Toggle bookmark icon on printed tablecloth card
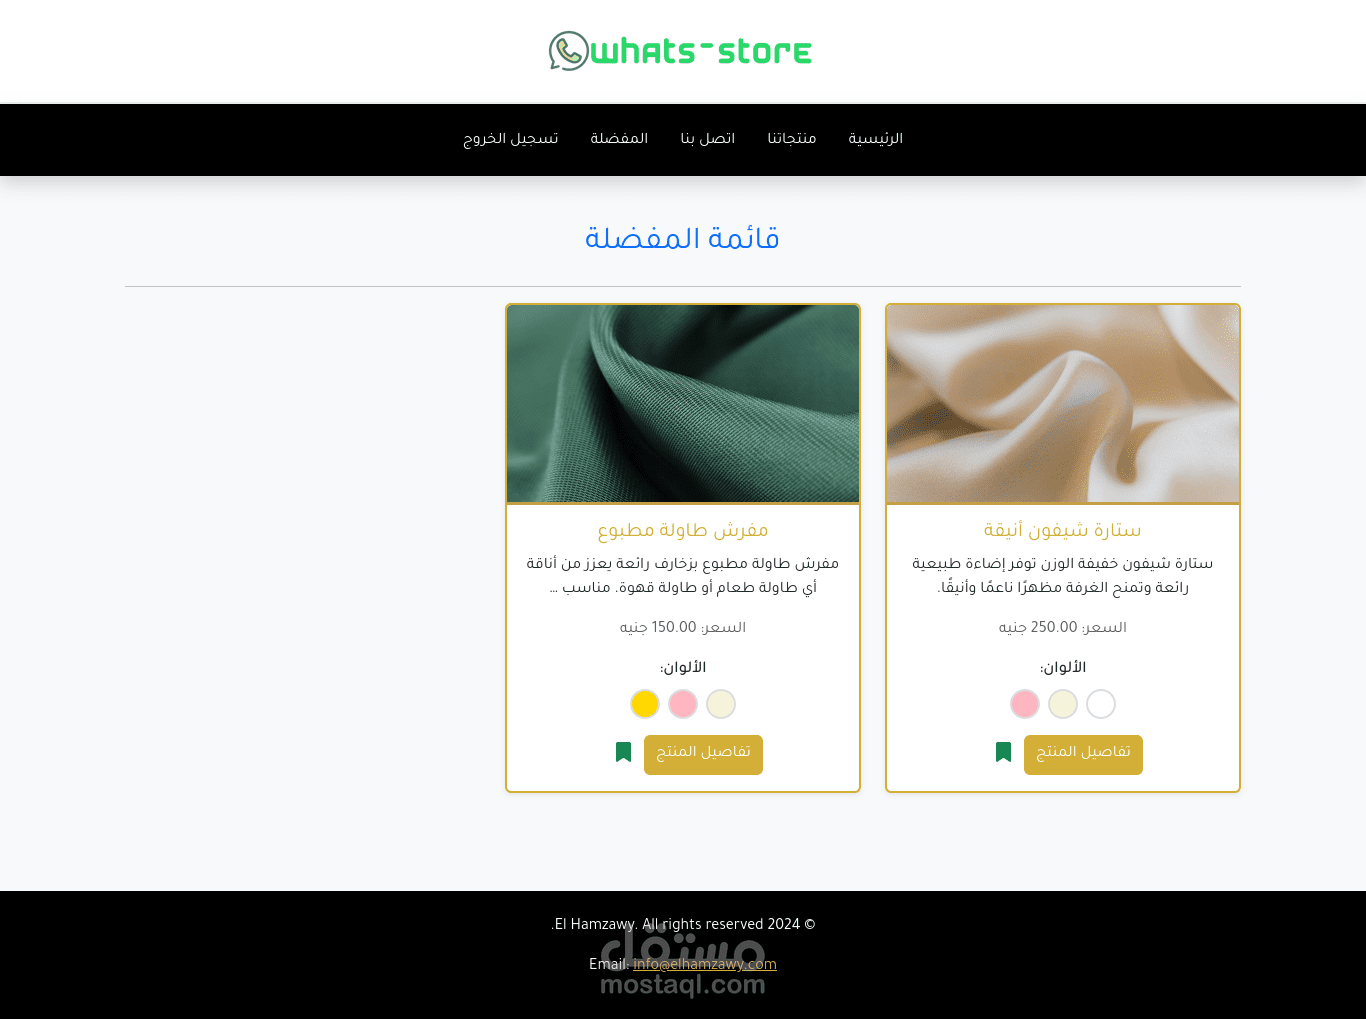 point(623,752)
